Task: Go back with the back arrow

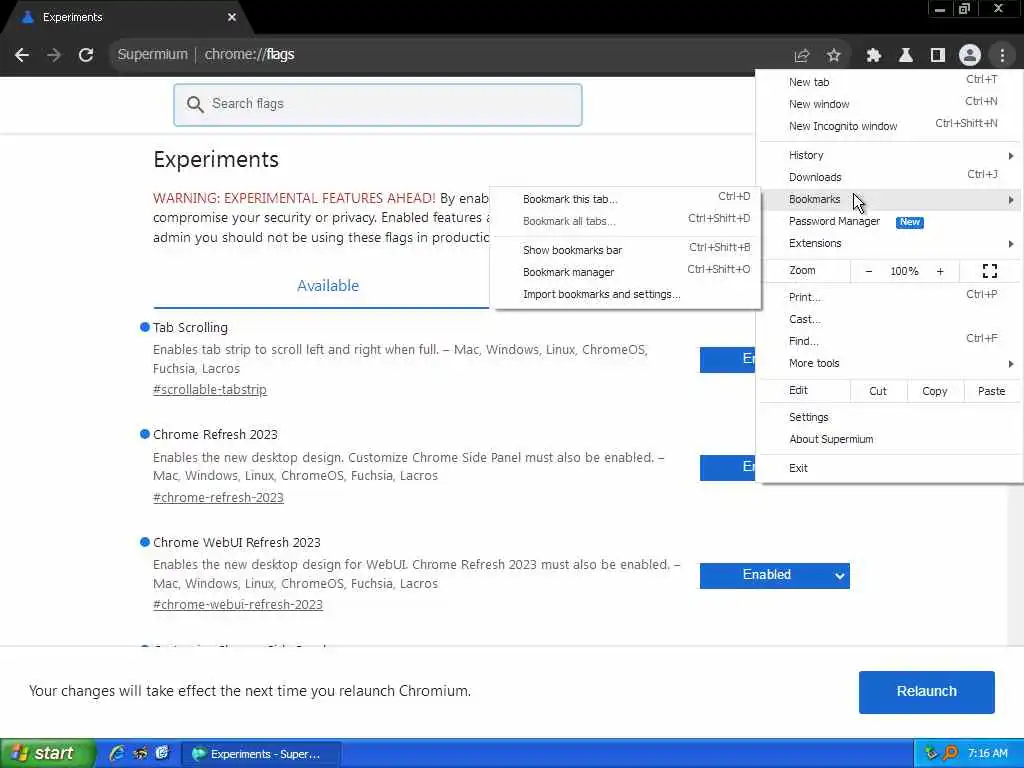Action: (22, 55)
